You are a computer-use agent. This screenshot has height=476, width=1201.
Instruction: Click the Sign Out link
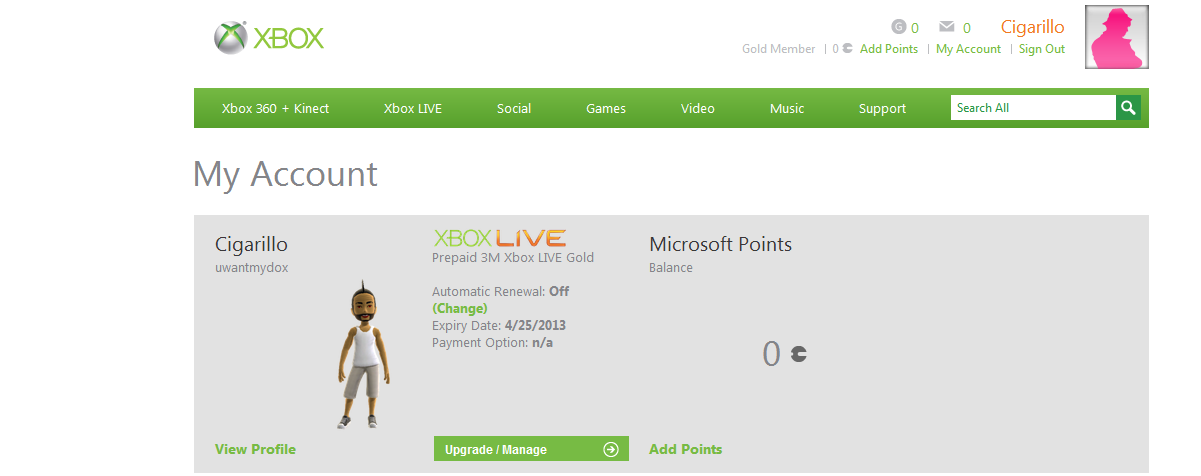1042,49
